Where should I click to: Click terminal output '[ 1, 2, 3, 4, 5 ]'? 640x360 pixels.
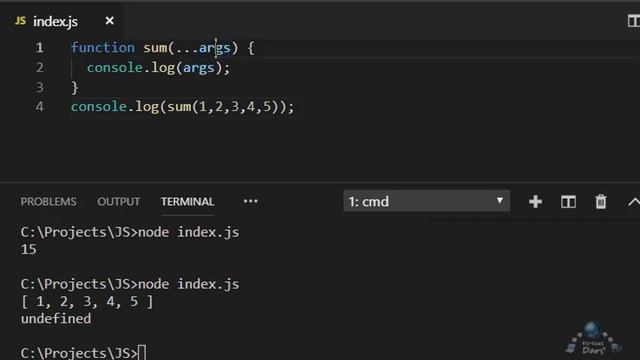click(x=87, y=302)
